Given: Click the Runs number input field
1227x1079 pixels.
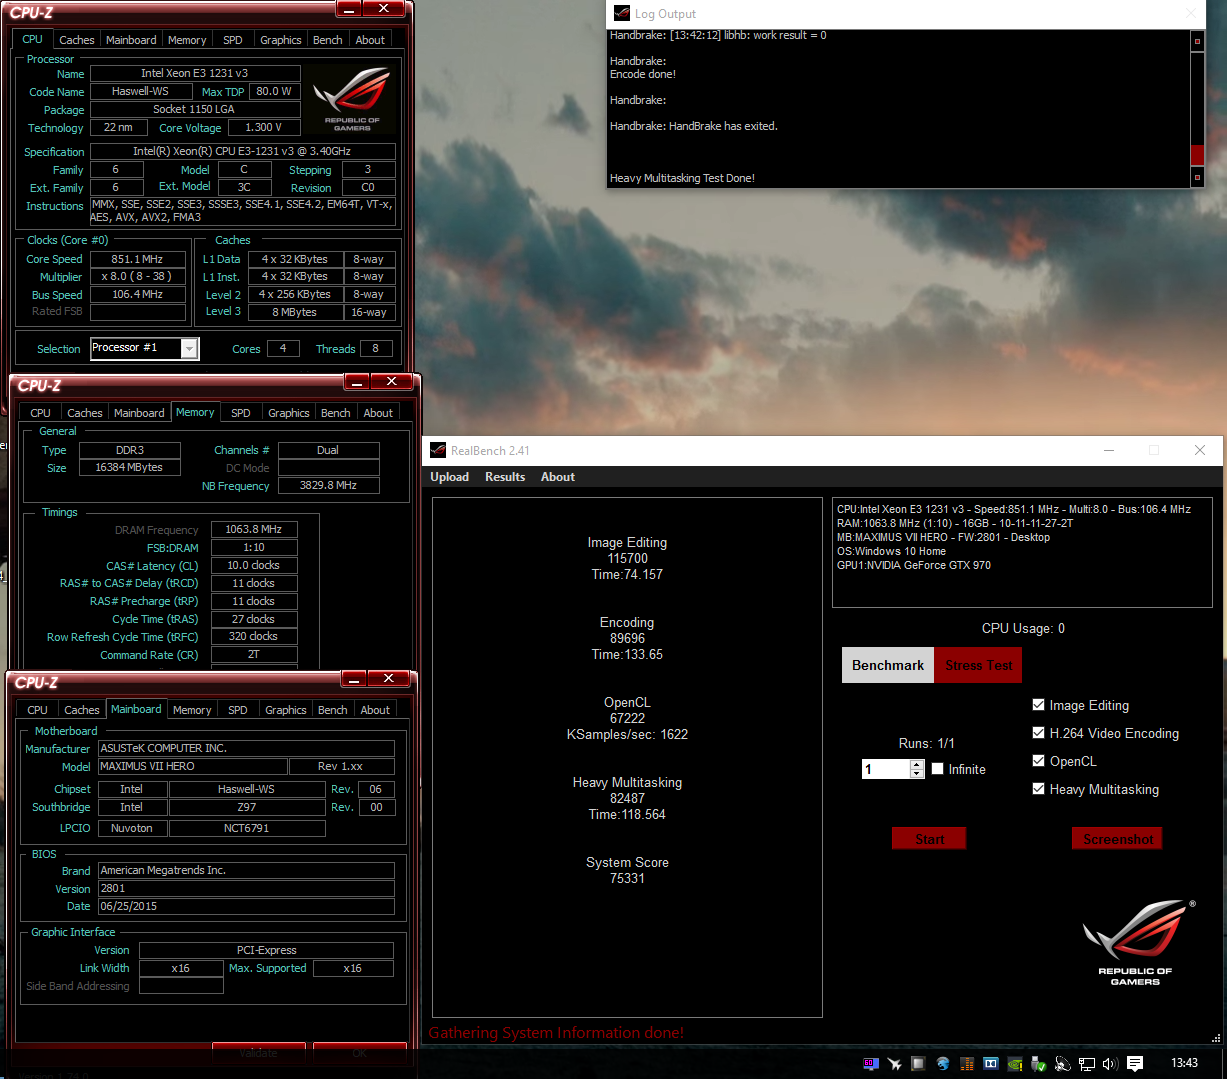Looking at the screenshot, I should pos(886,769).
